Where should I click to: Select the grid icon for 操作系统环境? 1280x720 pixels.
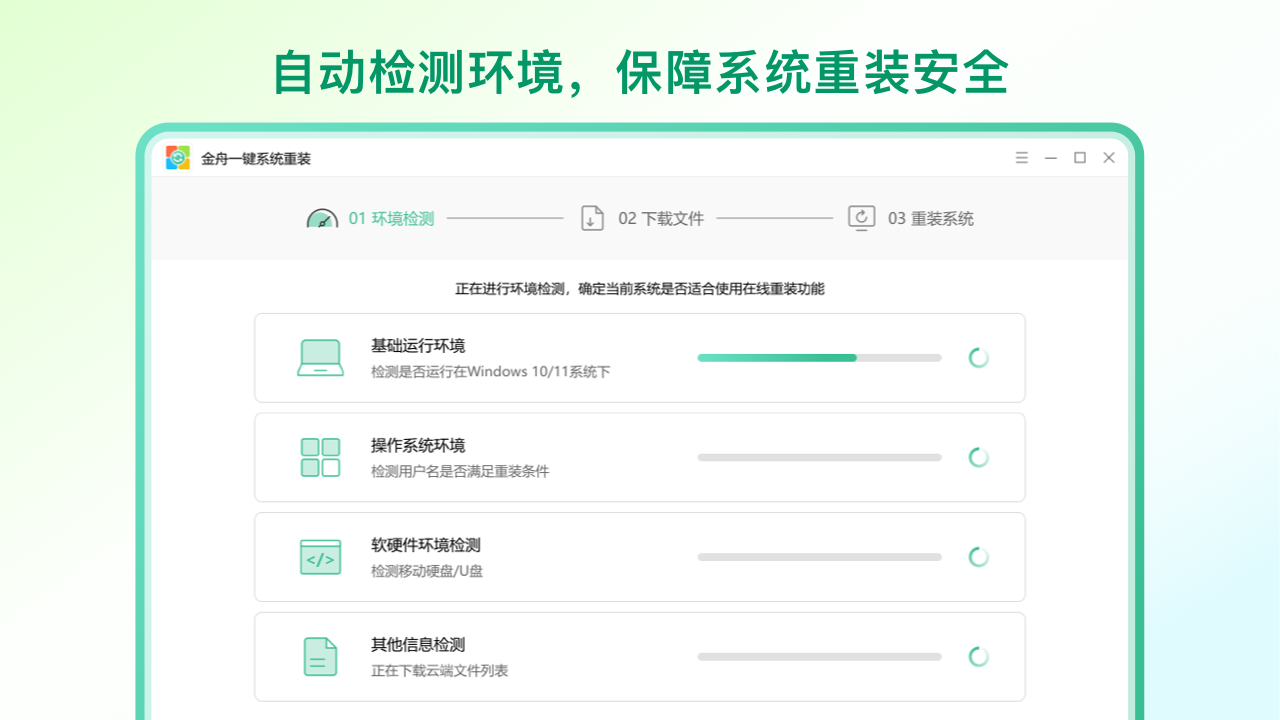coord(320,457)
